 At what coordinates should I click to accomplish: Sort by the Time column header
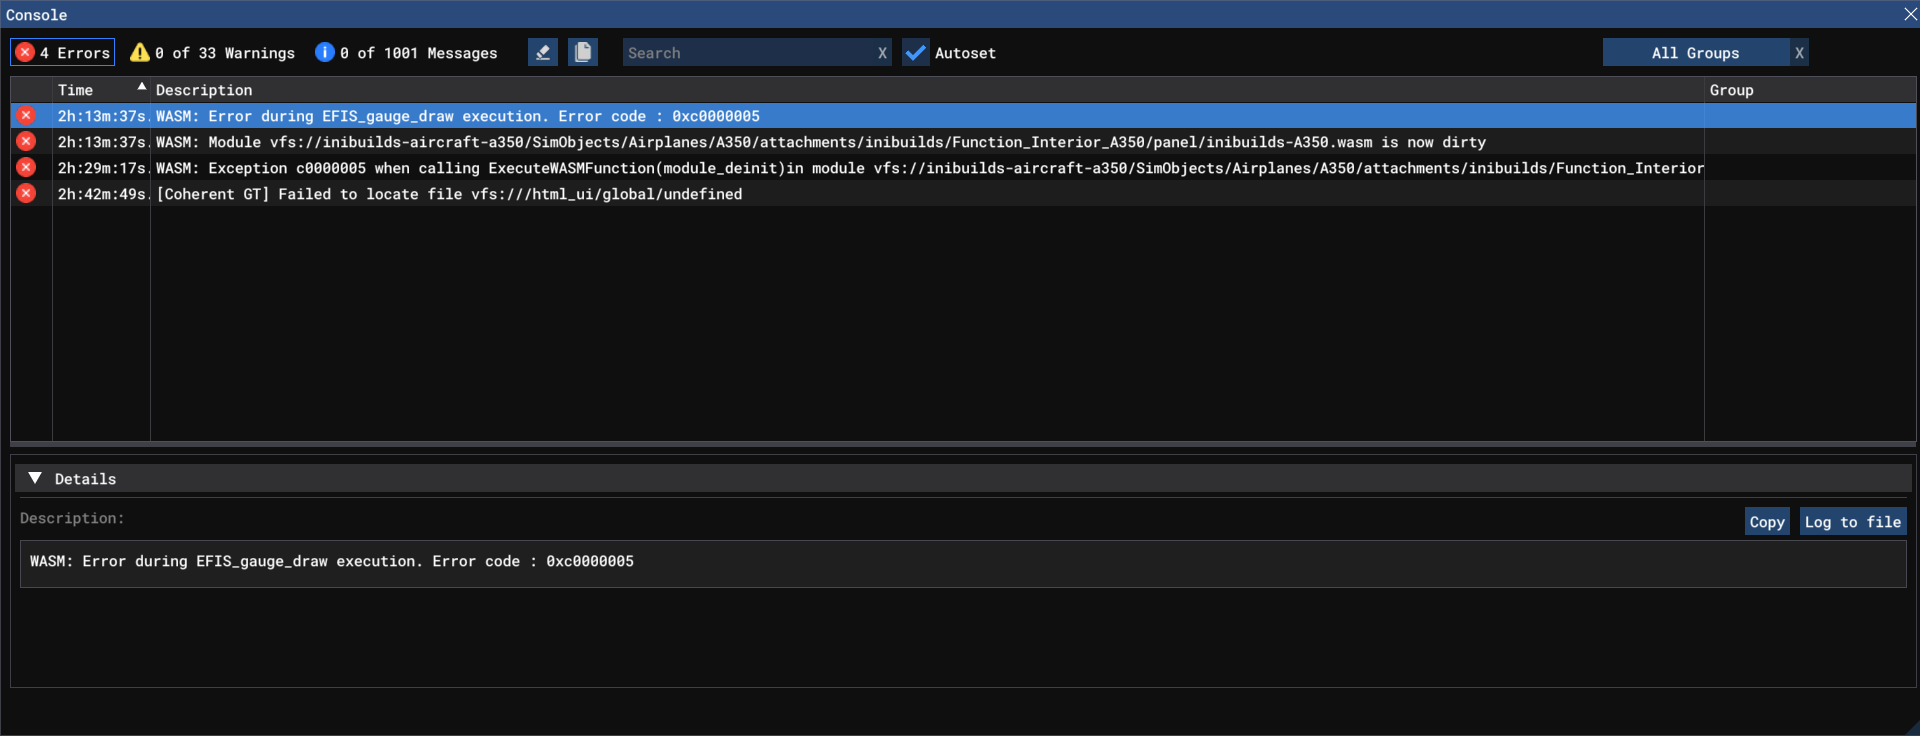pos(76,90)
